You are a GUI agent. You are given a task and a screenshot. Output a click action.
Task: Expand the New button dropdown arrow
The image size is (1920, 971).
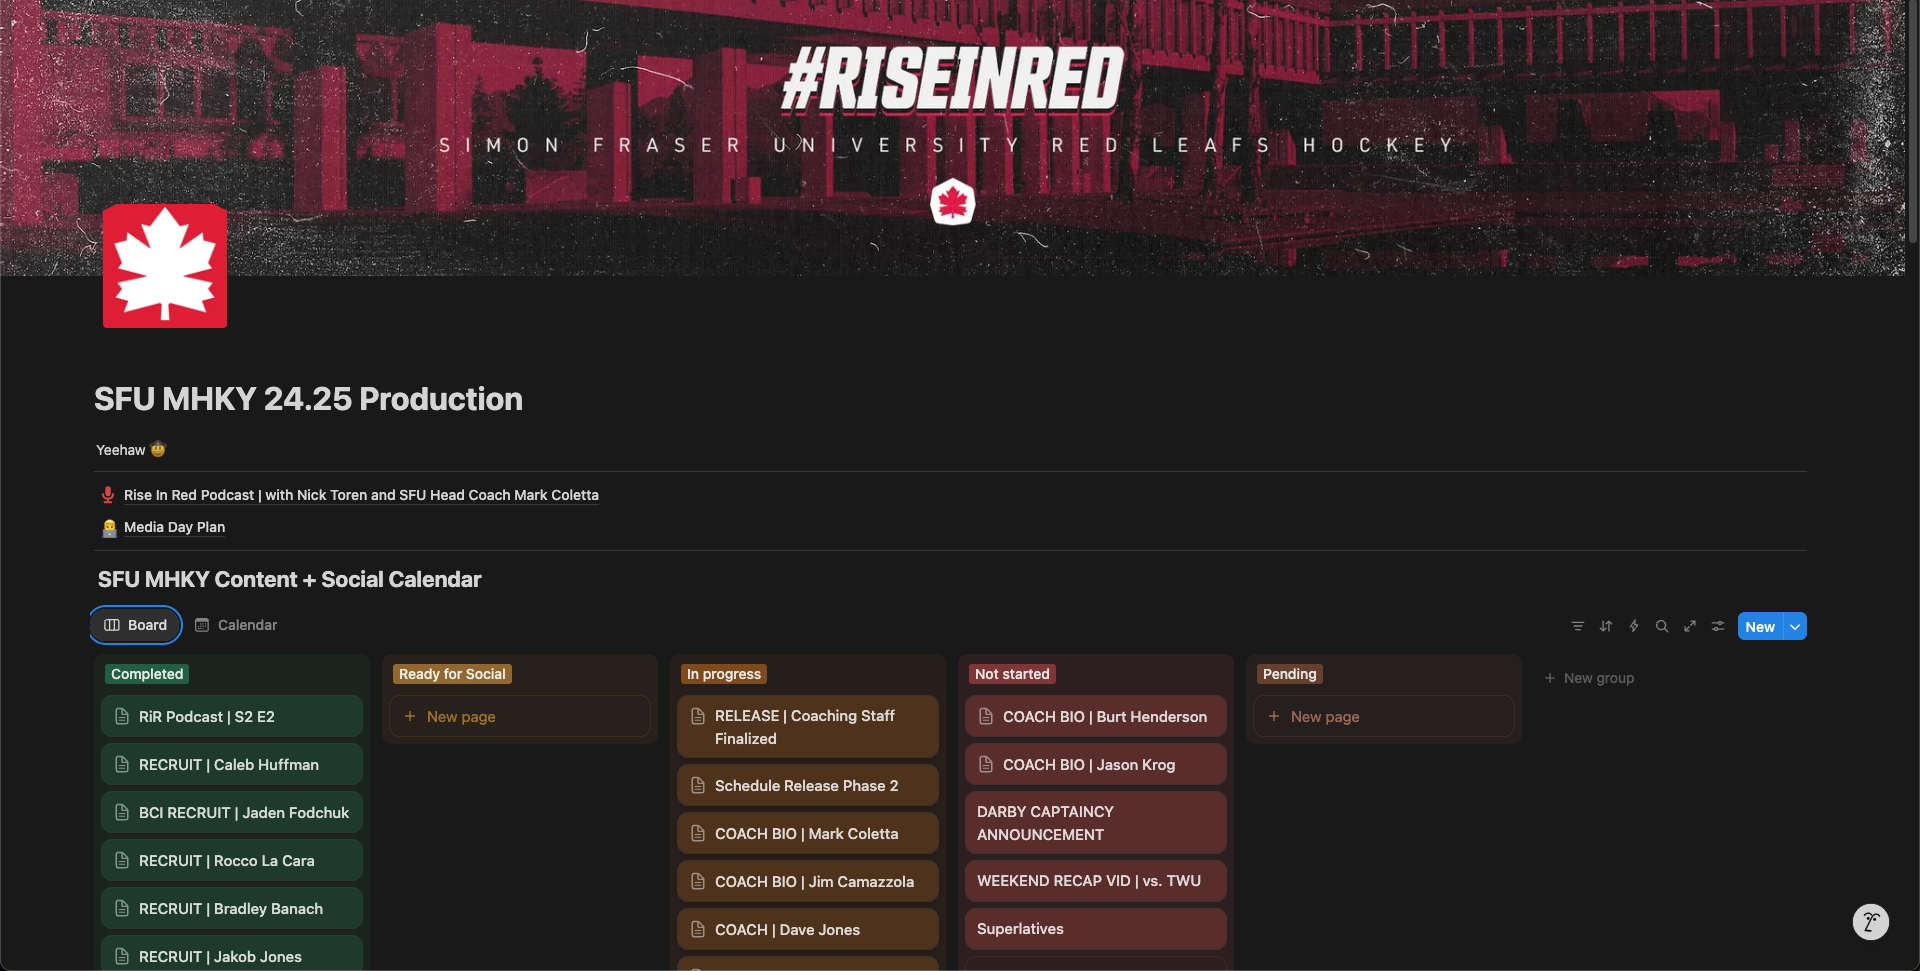(1795, 626)
